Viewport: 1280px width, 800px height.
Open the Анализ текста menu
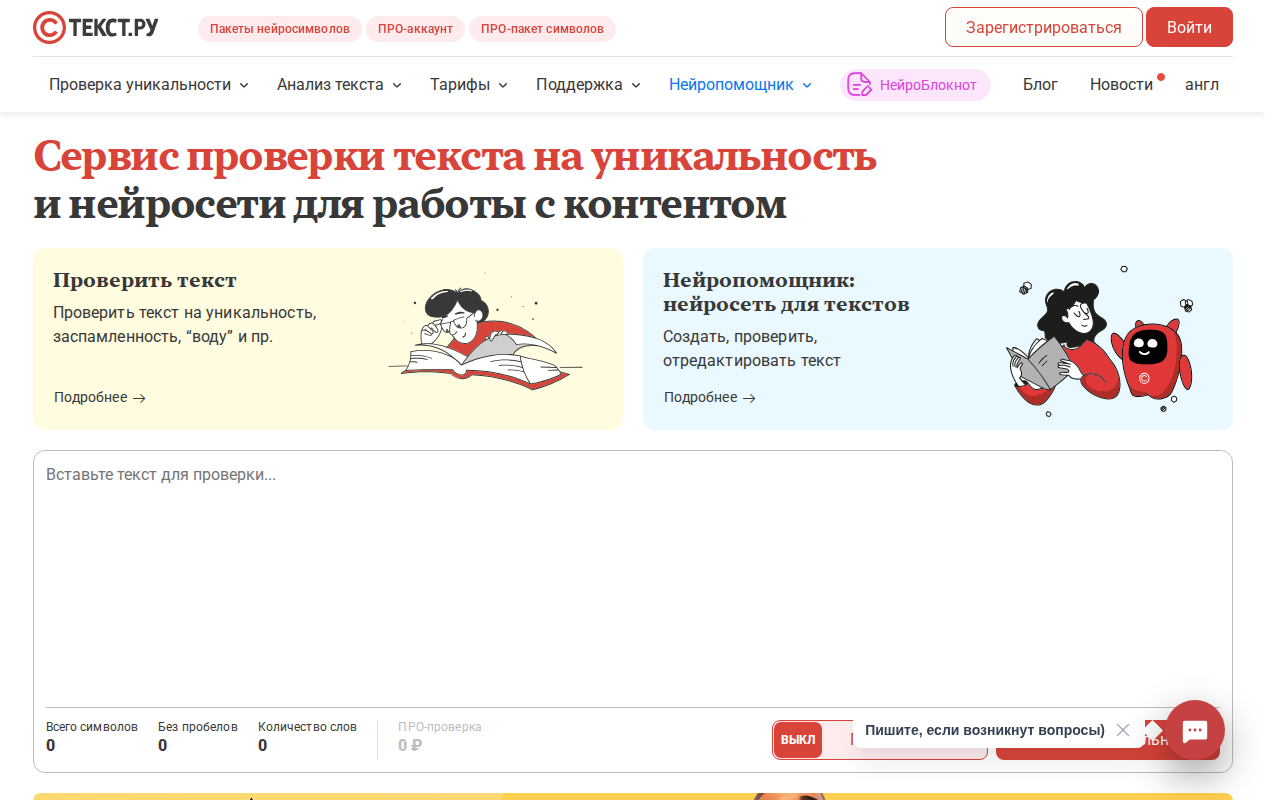click(x=340, y=85)
